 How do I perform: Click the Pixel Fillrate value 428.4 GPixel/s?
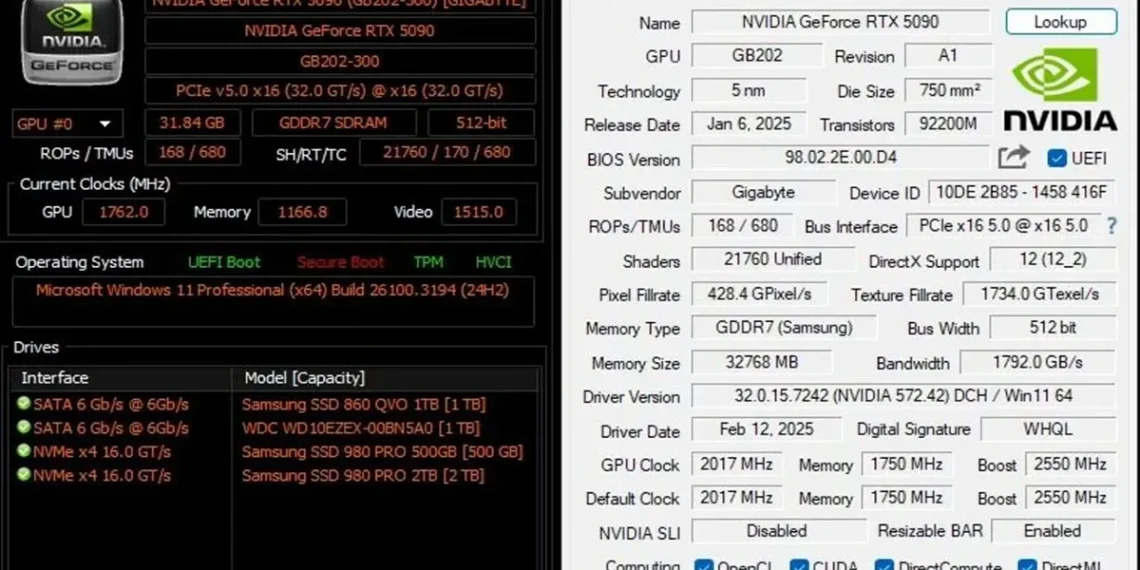coord(759,294)
